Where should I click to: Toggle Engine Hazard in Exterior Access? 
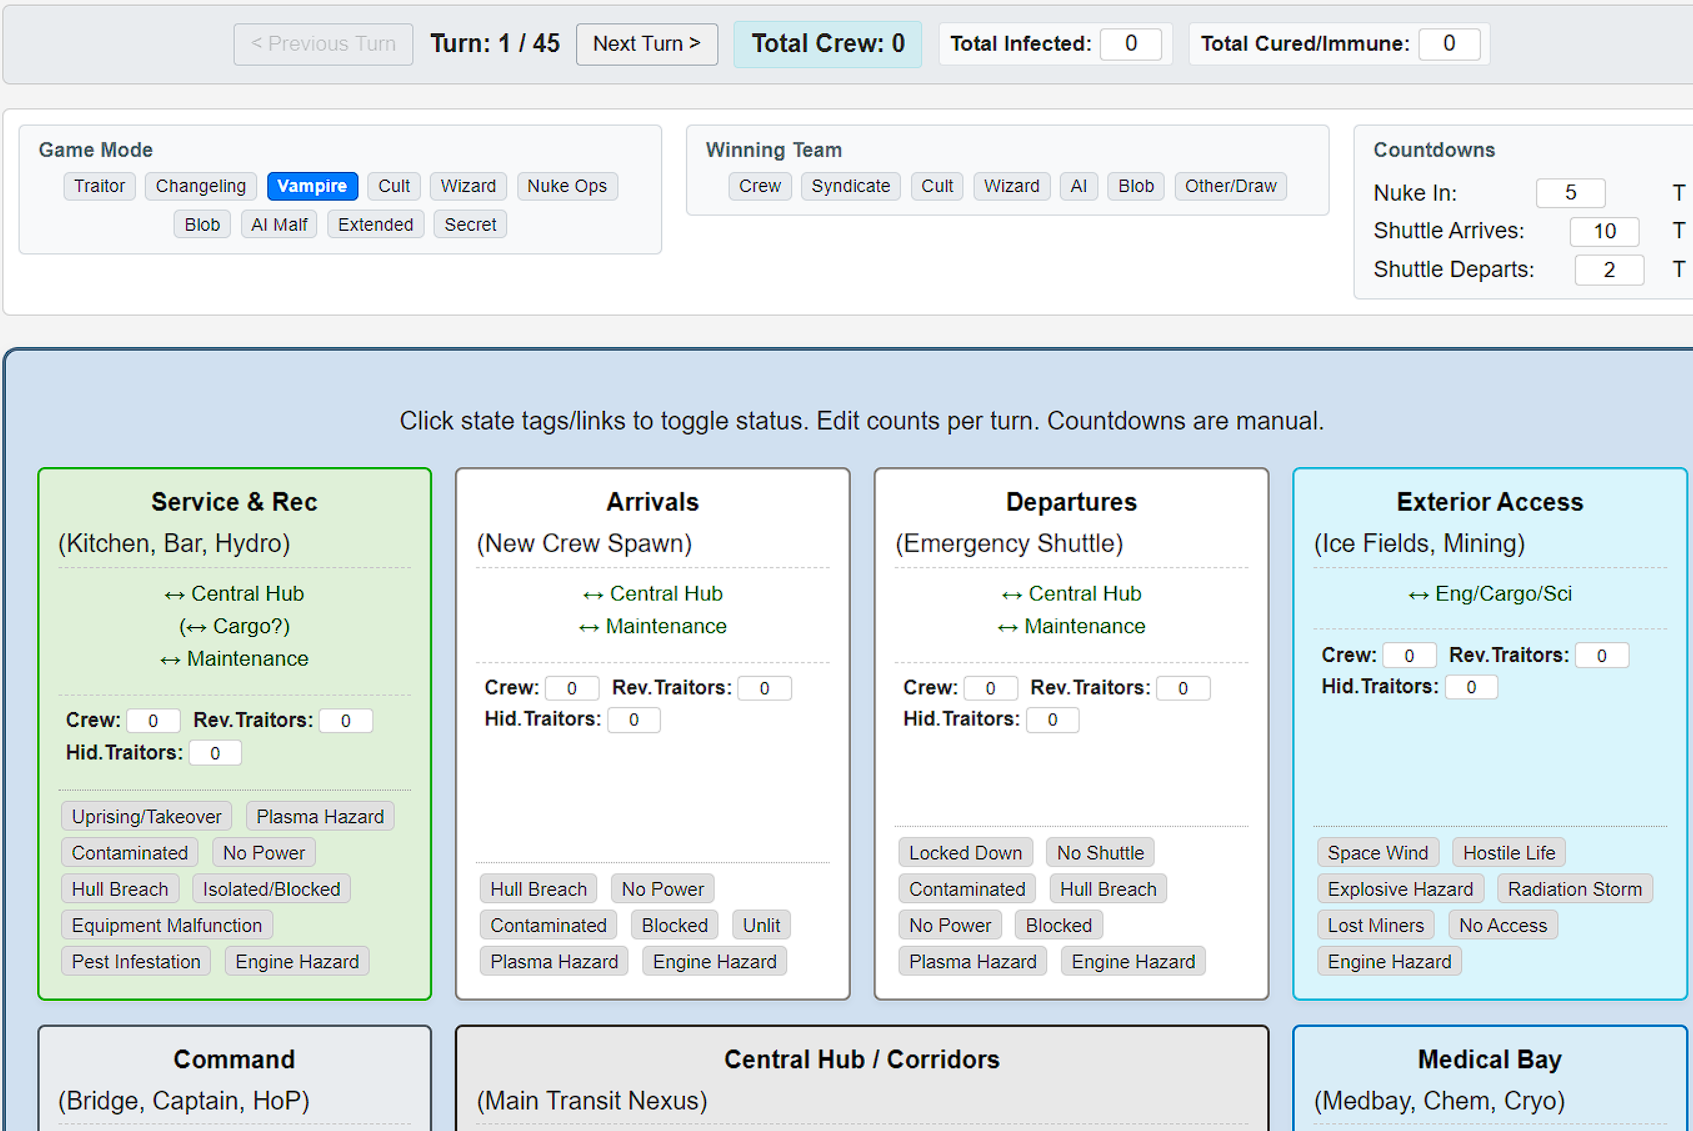[1389, 961]
